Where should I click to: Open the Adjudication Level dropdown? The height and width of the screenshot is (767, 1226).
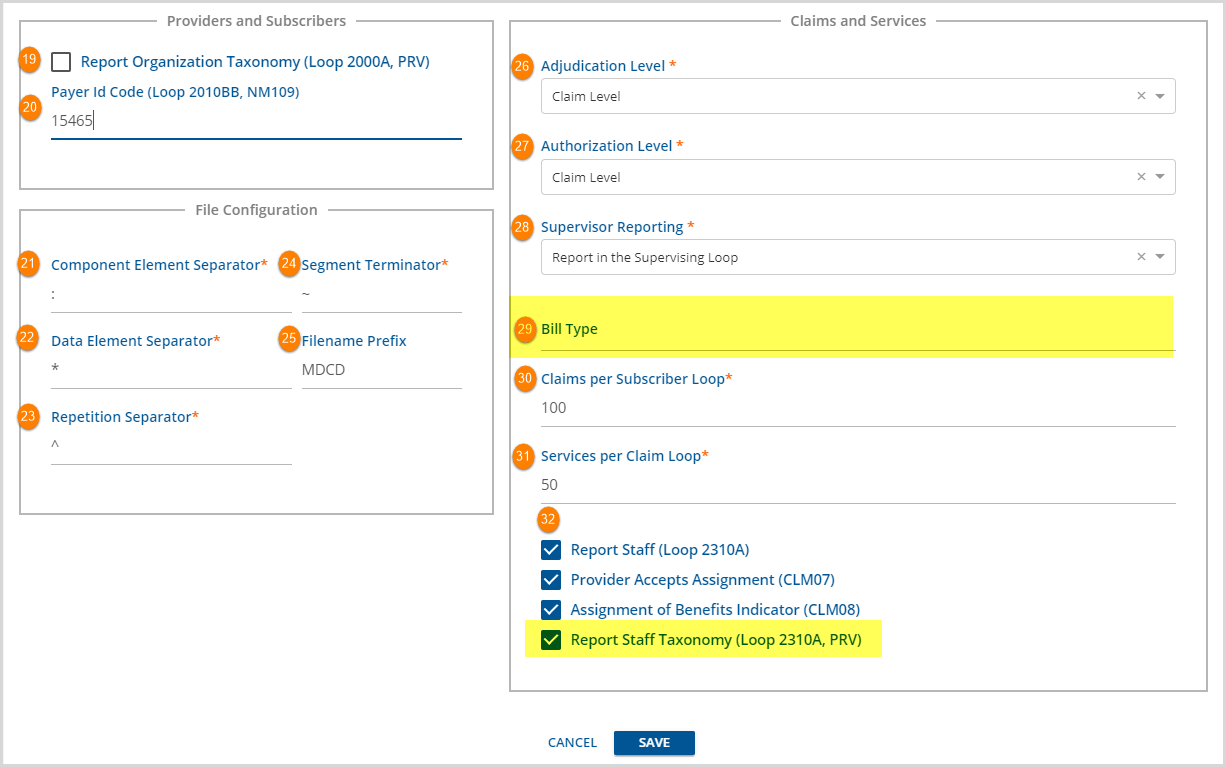1161,96
